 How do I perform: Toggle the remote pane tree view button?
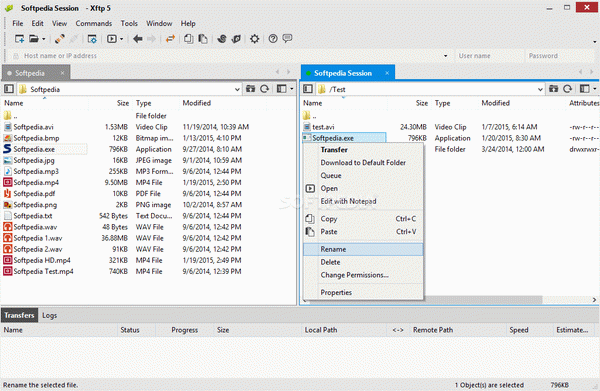click(x=308, y=89)
